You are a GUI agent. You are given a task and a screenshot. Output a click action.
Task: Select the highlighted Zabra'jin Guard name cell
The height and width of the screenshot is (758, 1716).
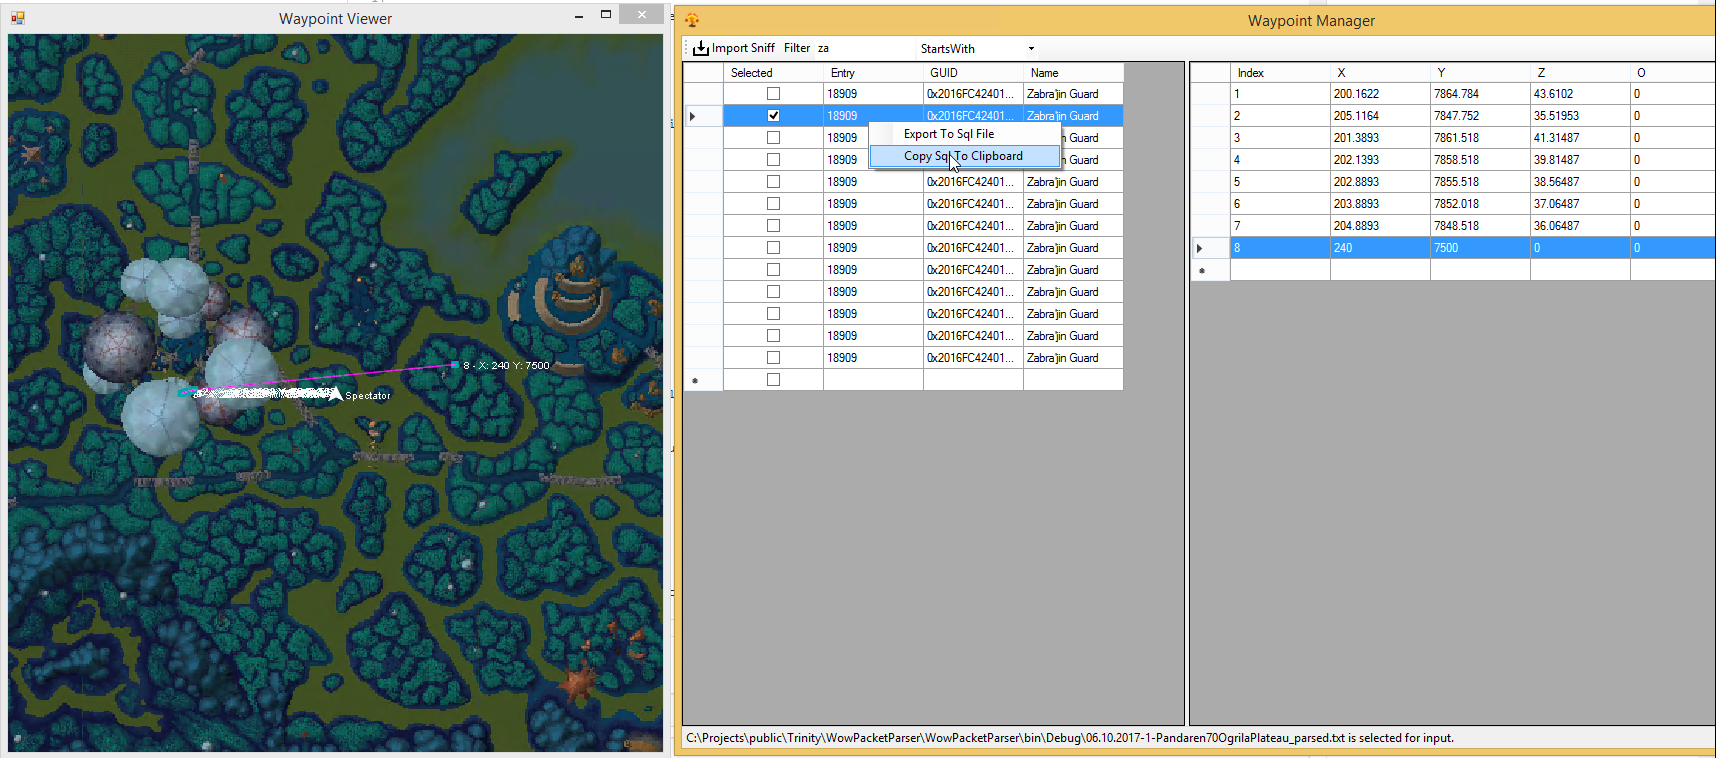1073,116
